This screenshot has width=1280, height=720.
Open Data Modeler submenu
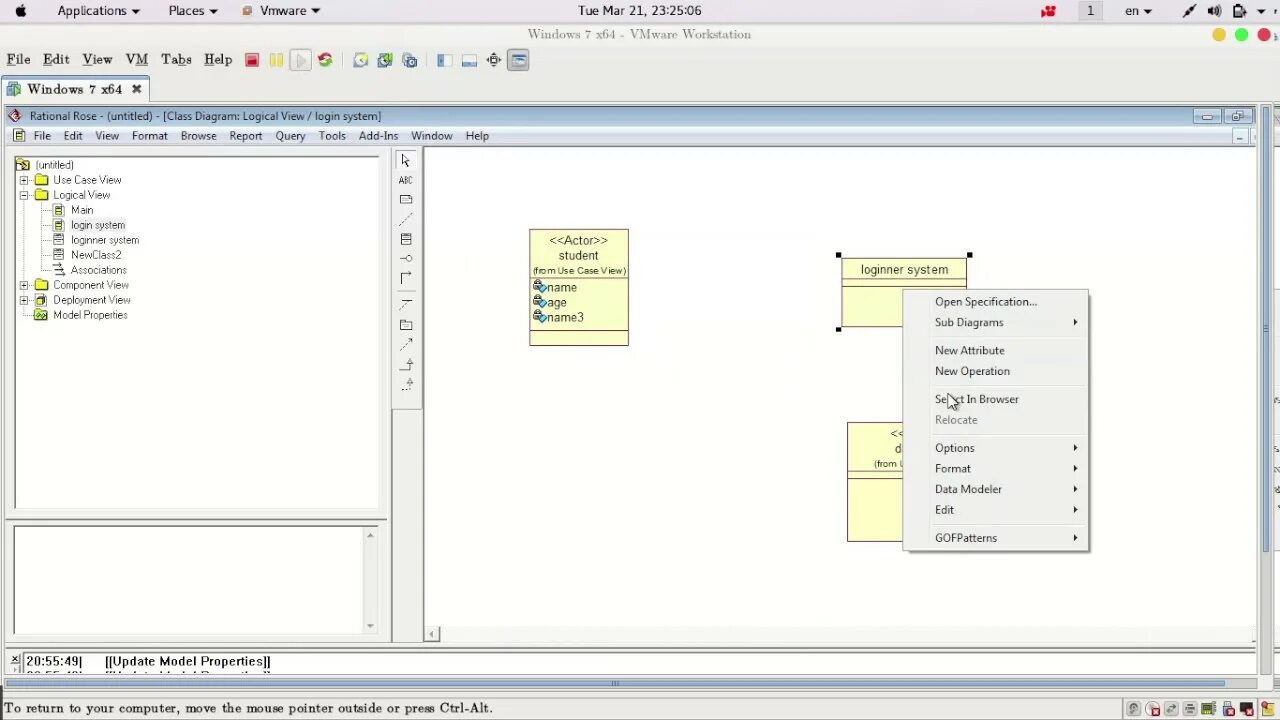(996, 489)
